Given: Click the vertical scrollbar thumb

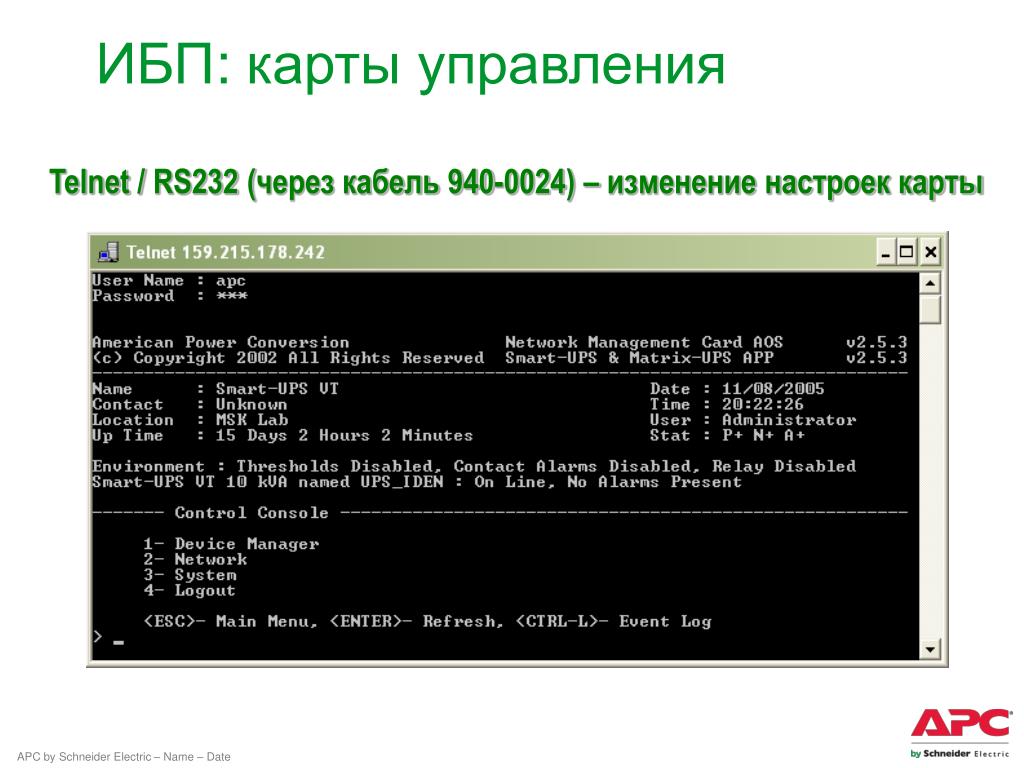Looking at the screenshot, I should click(929, 310).
